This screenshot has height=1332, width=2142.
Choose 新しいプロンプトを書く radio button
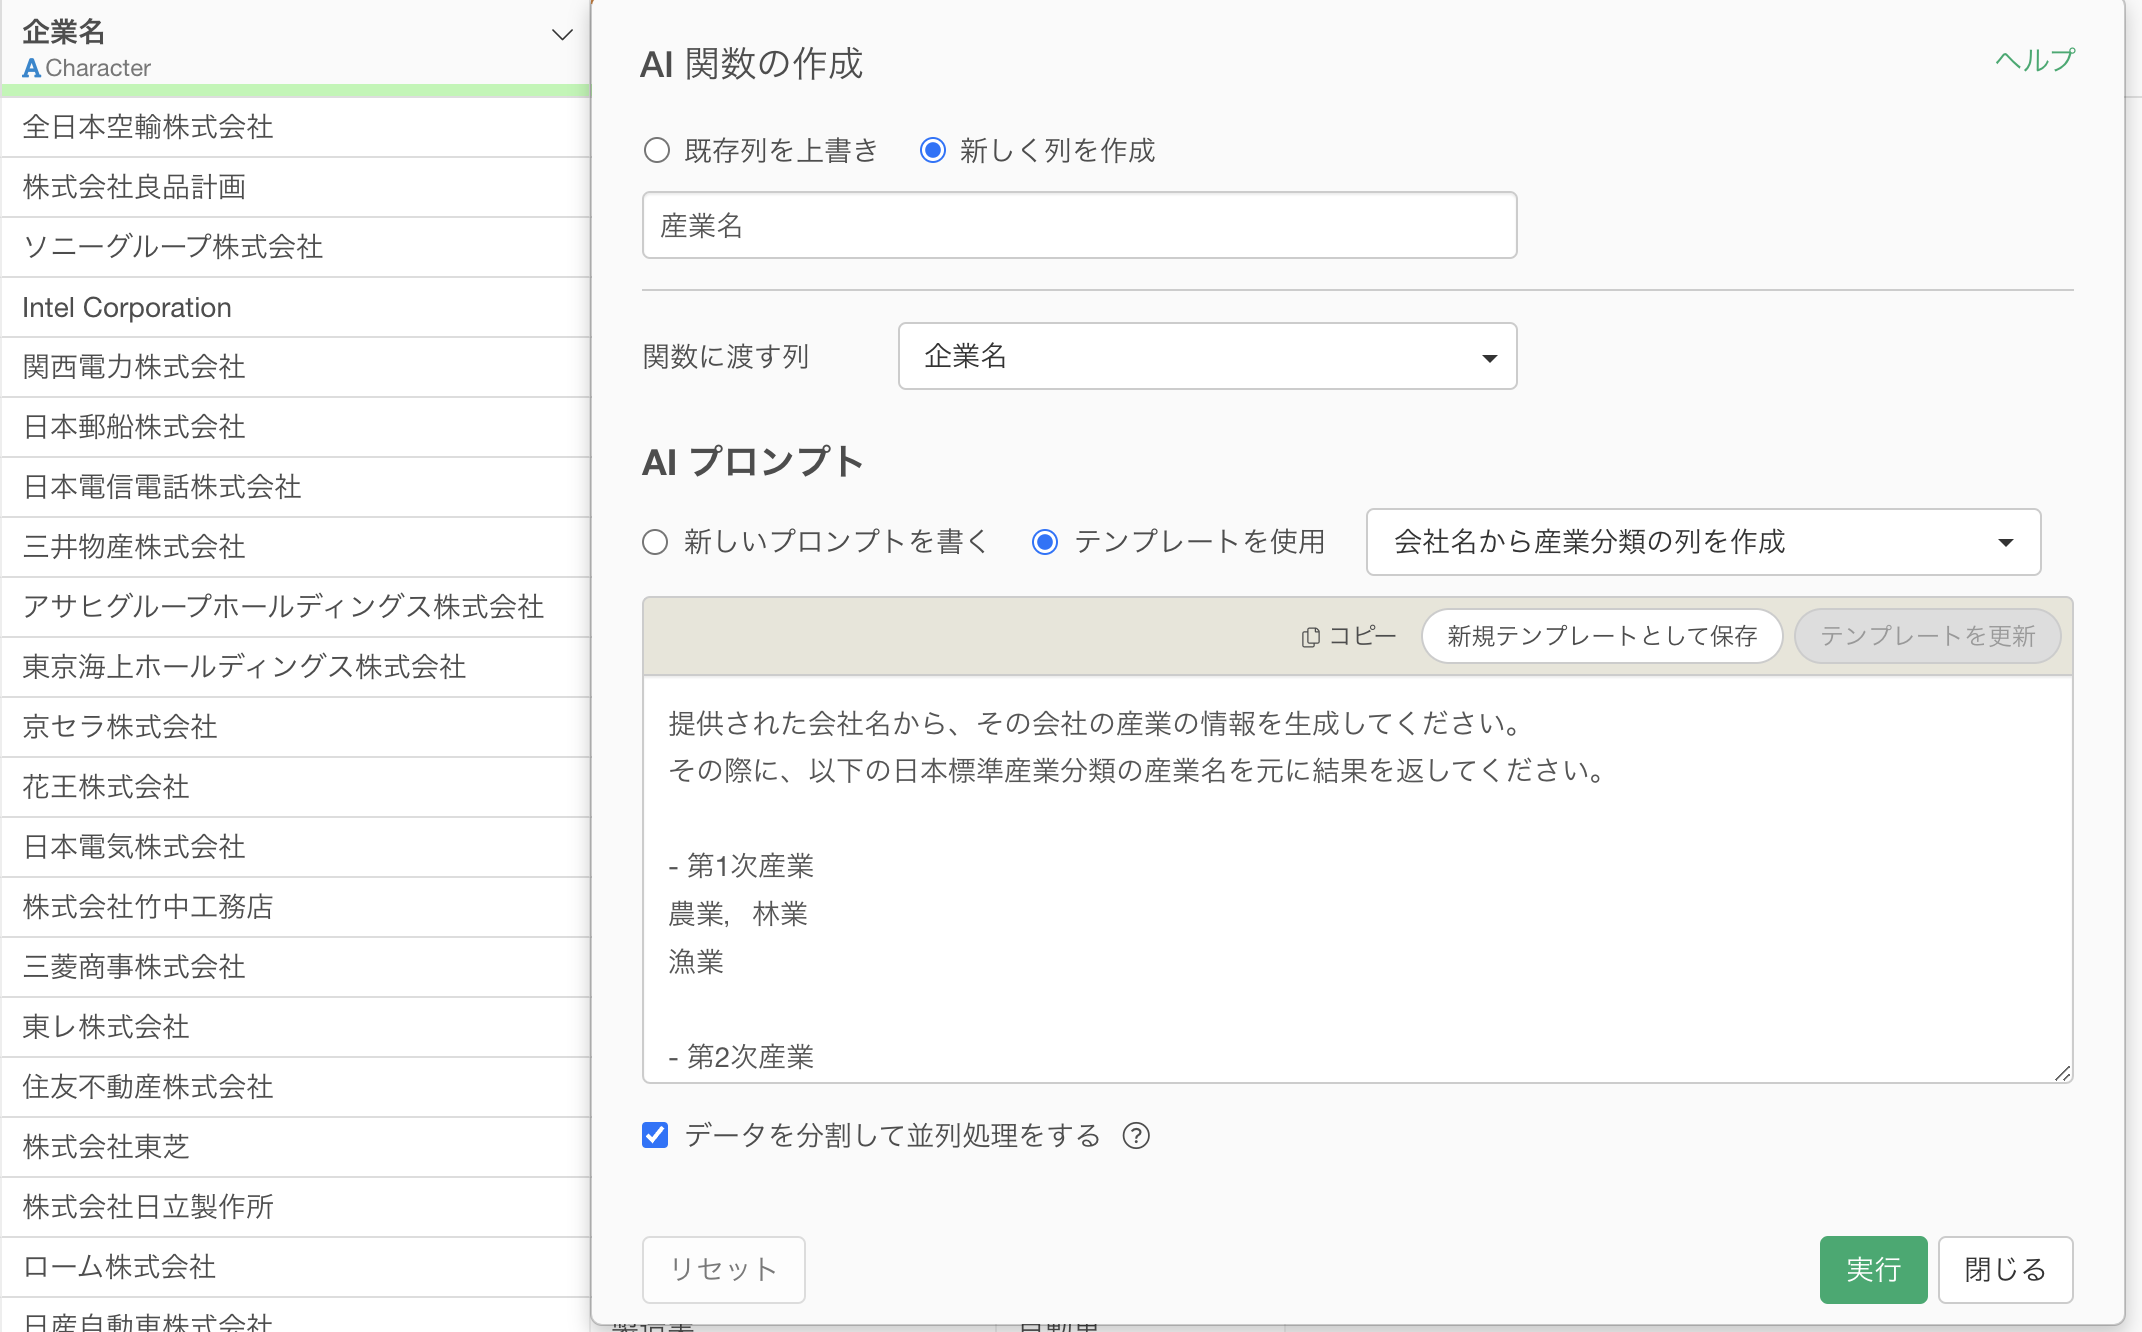[x=655, y=542]
